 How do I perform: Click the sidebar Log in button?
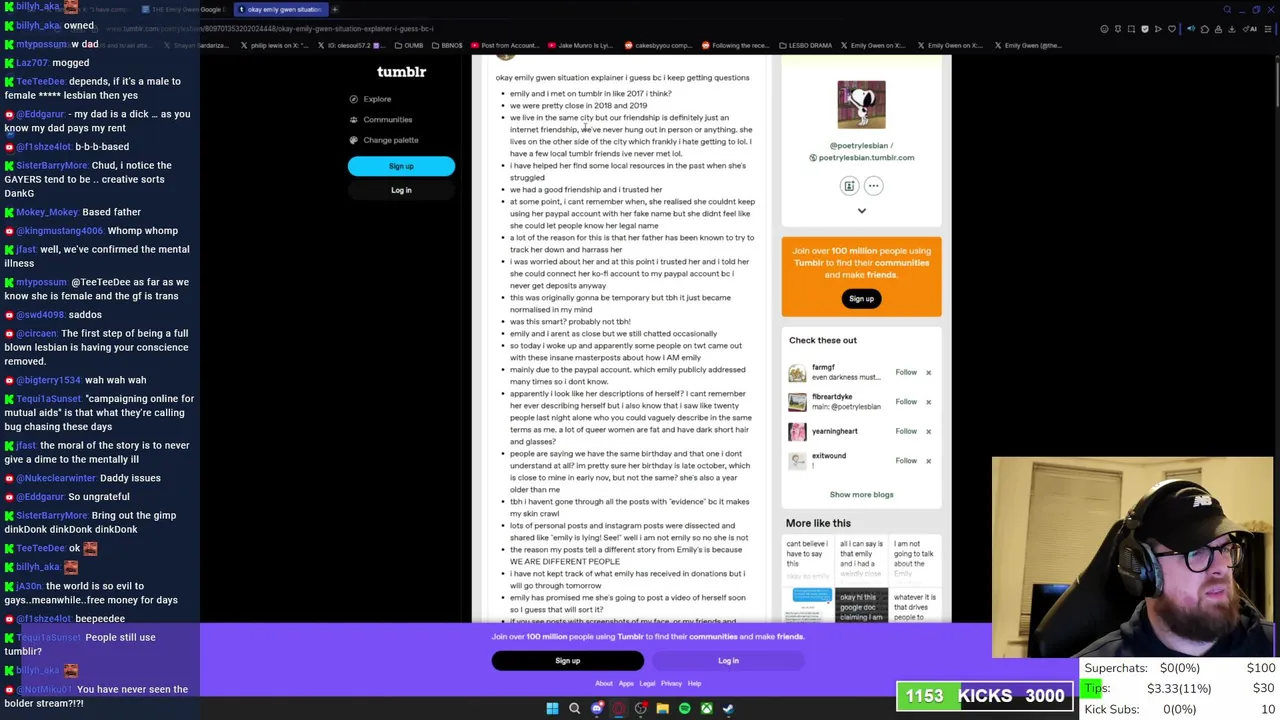[x=401, y=190]
